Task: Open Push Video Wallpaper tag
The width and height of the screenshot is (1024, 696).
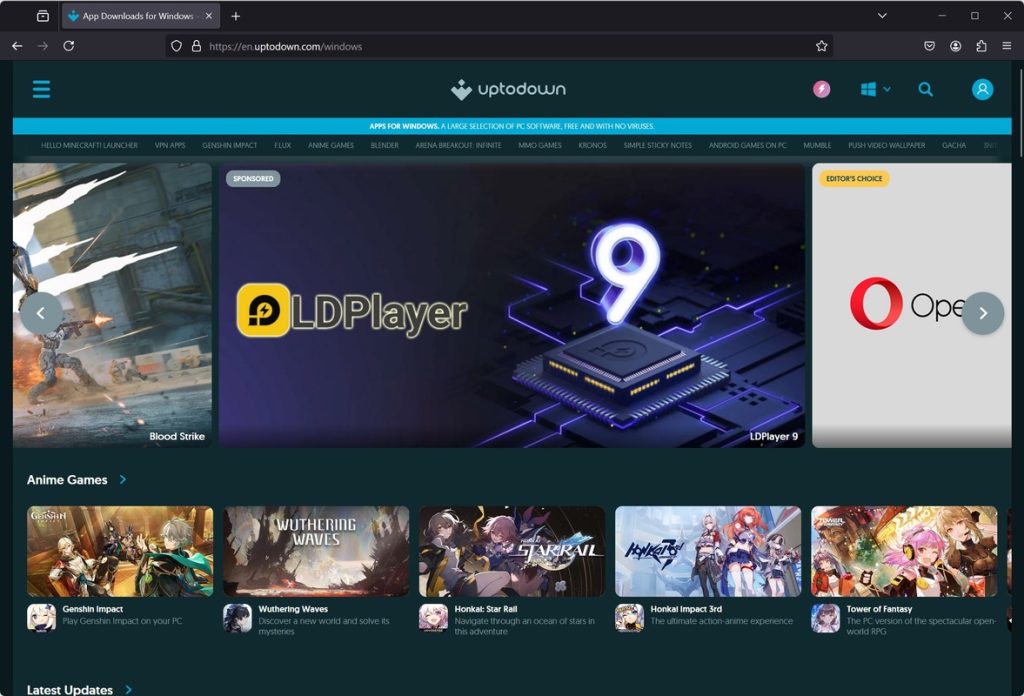Action: point(887,146)
